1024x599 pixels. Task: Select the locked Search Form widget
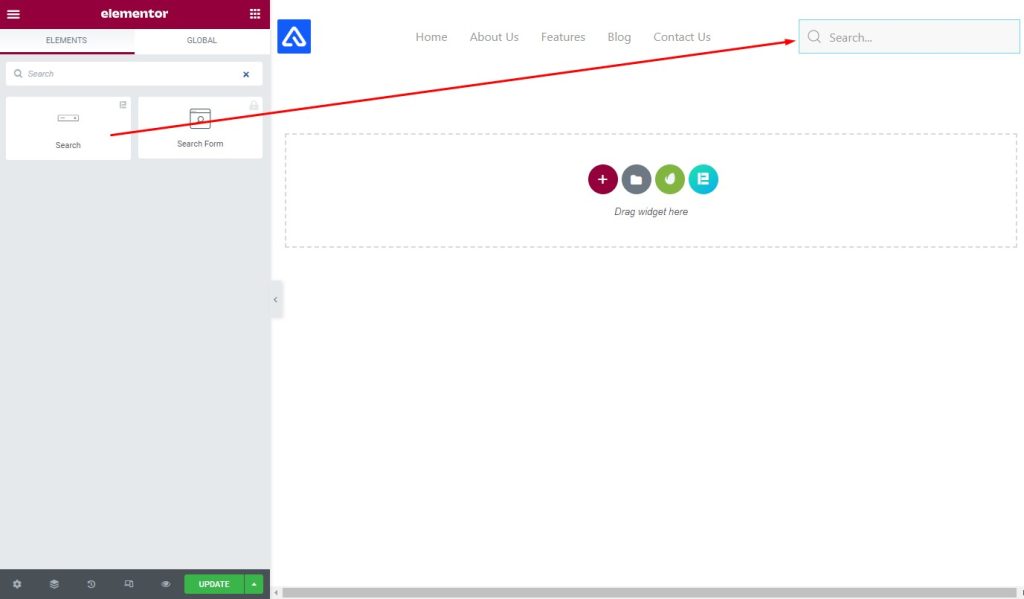200,127
